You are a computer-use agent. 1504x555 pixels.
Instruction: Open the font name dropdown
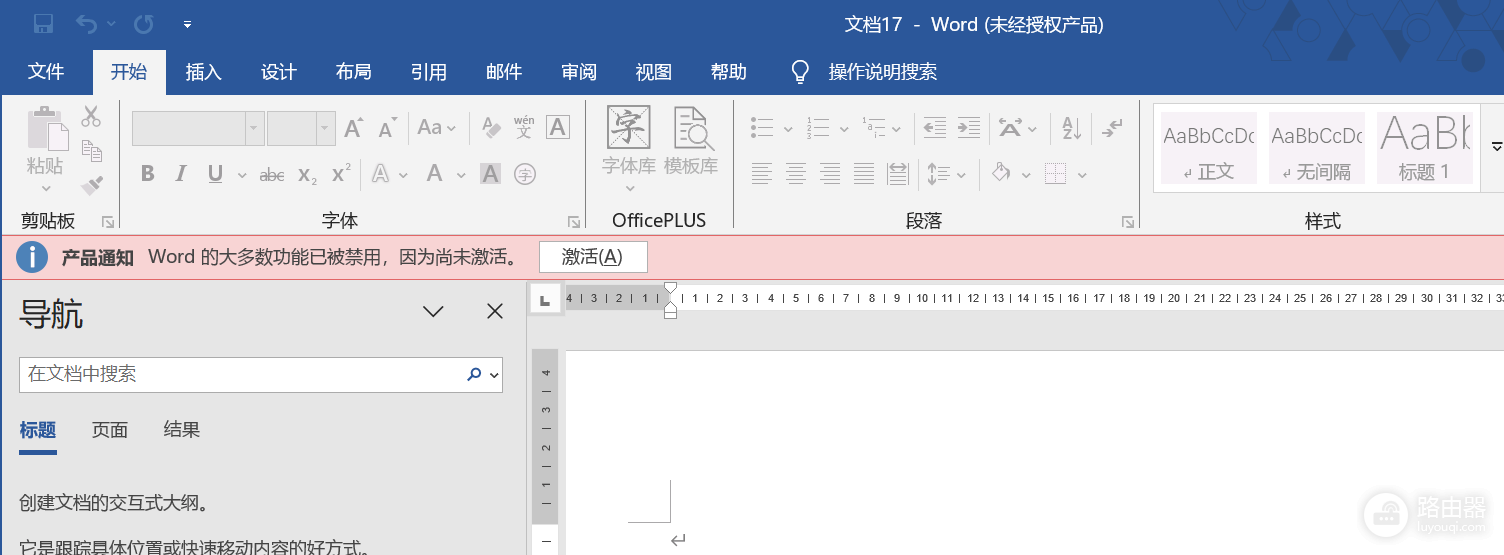click(x=254, y=128)
